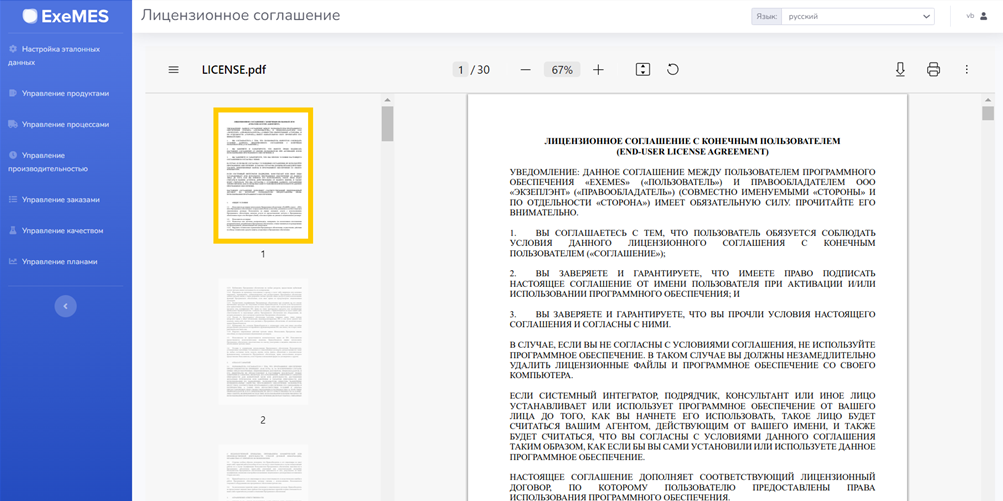Print the license document
Image resolution: width=1003 pixels, height=501 pixels.
pyautogui.click(x=933, y=70)
